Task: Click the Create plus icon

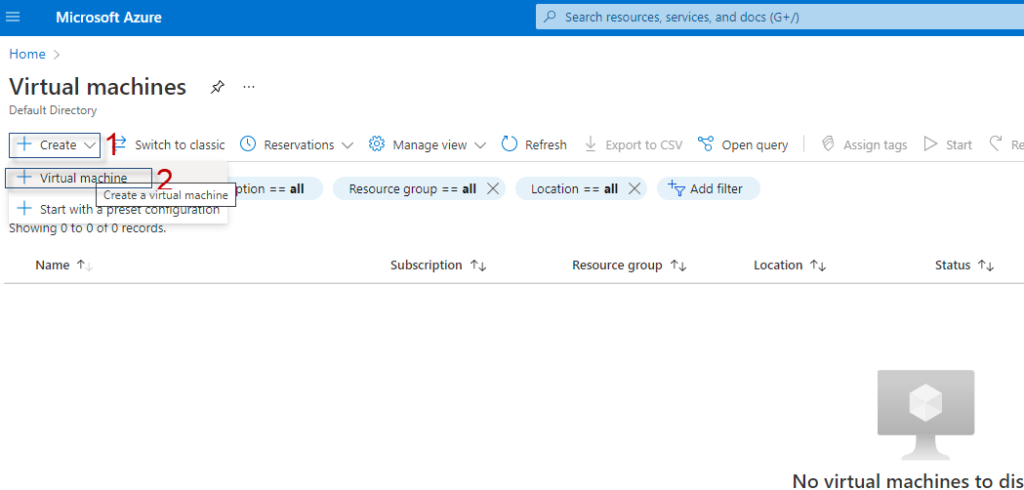Action: 24,144
